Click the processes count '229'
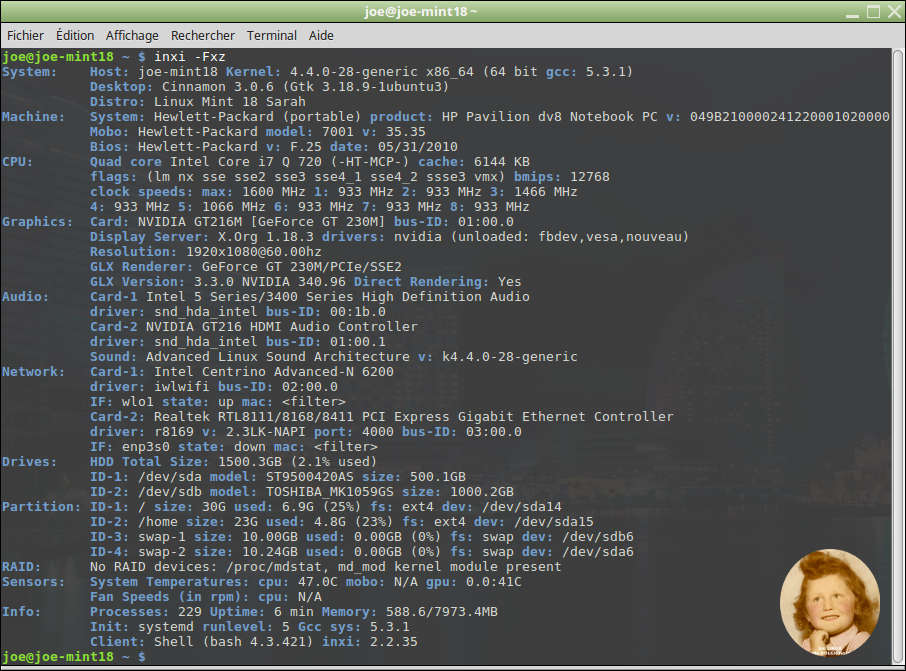906x671 pixels. click(190, 613)
